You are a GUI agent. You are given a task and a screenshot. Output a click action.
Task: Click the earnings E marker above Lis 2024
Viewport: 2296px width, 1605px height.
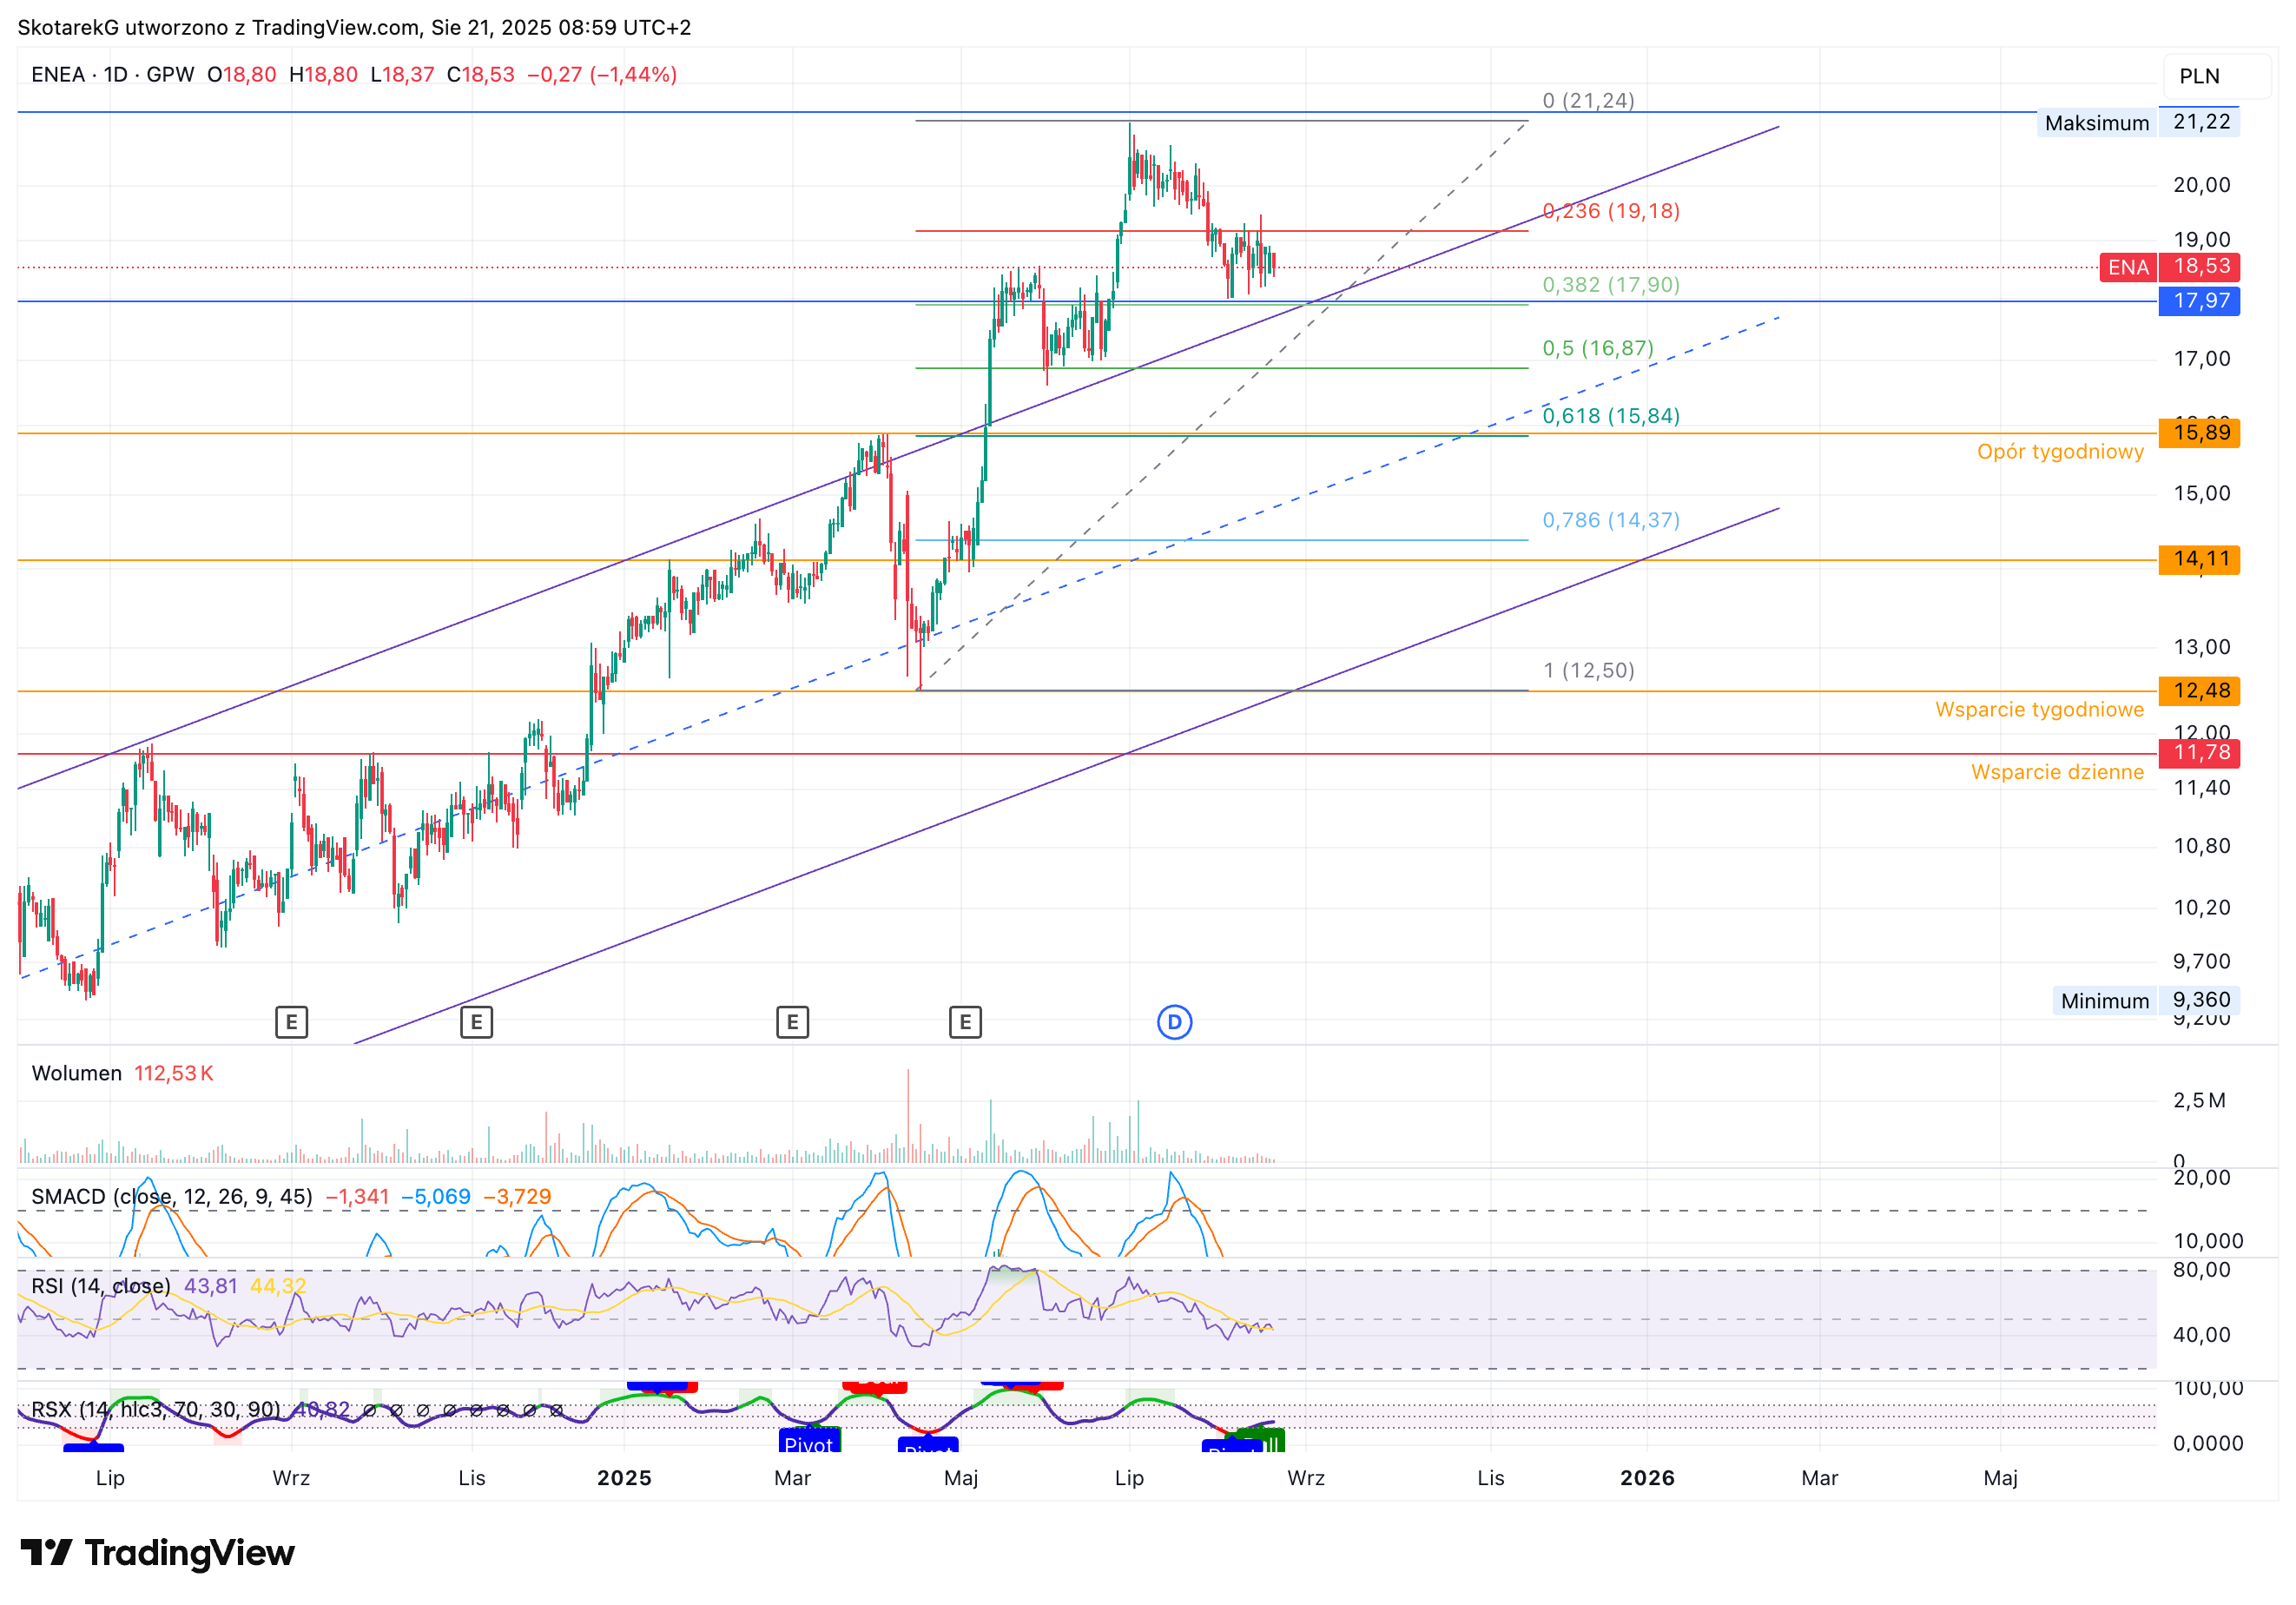point(476,1022)
